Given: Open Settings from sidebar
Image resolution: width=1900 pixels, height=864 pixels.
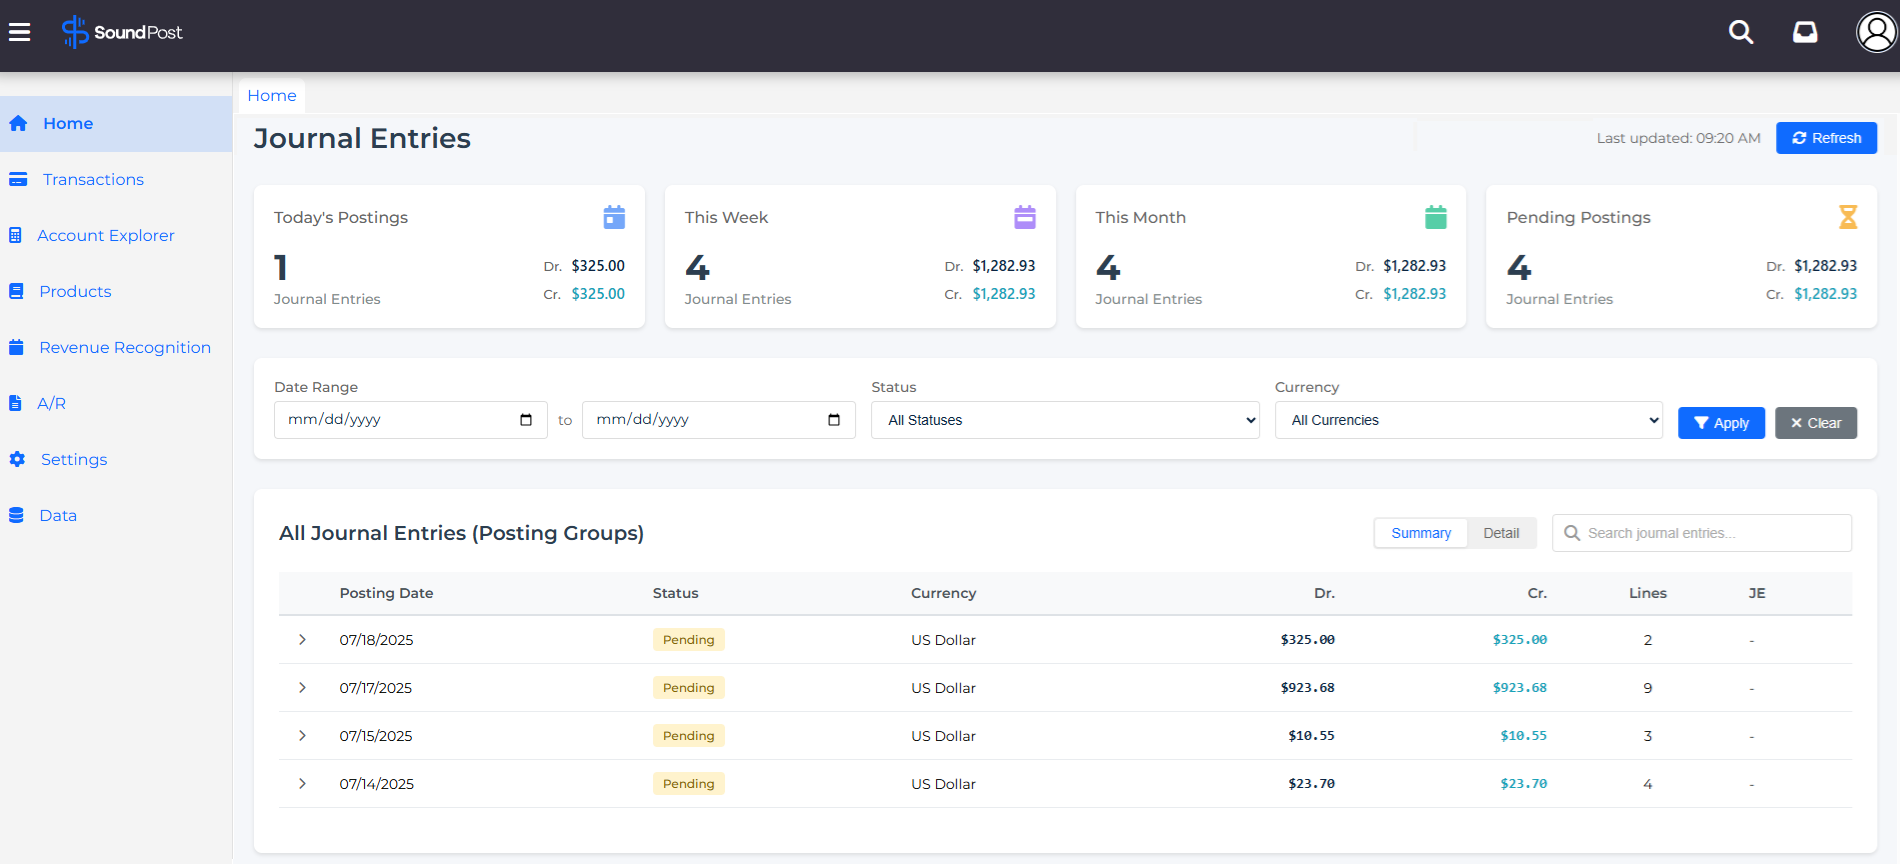Looking at the screenshot, I should tap(74, 460).
